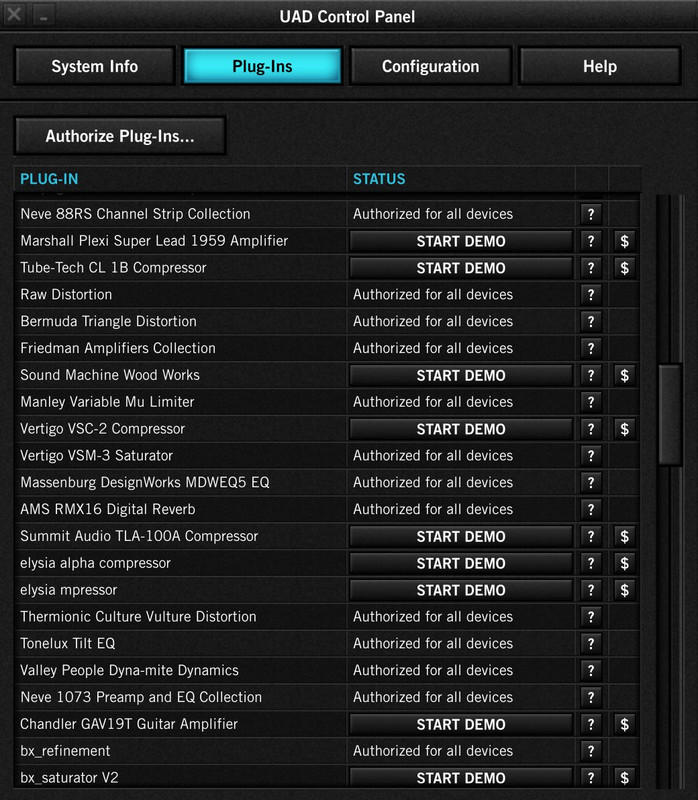Open help for elysia alpha compressor
This screenshot has width=698, height=800.
pyautogui.click(x=591, y=563)
